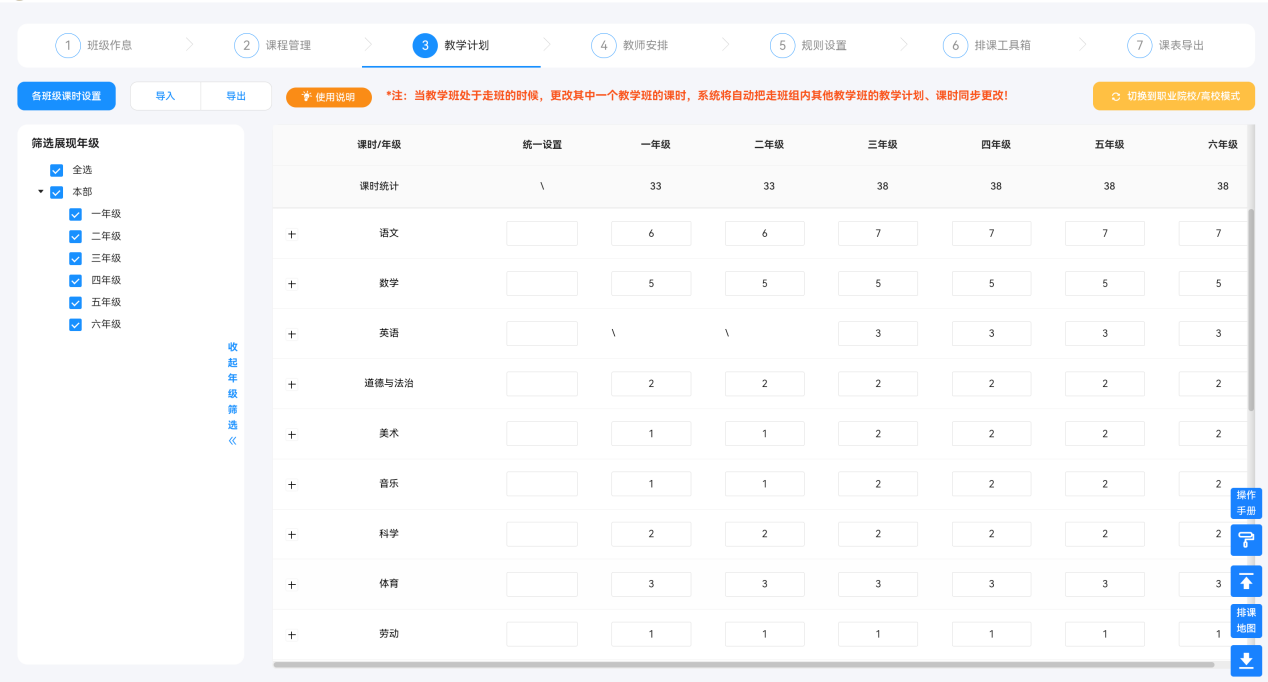Open the 排课地图 floating button
The height and width of the screenshot is (682, 1268).
click(1246, 620)
